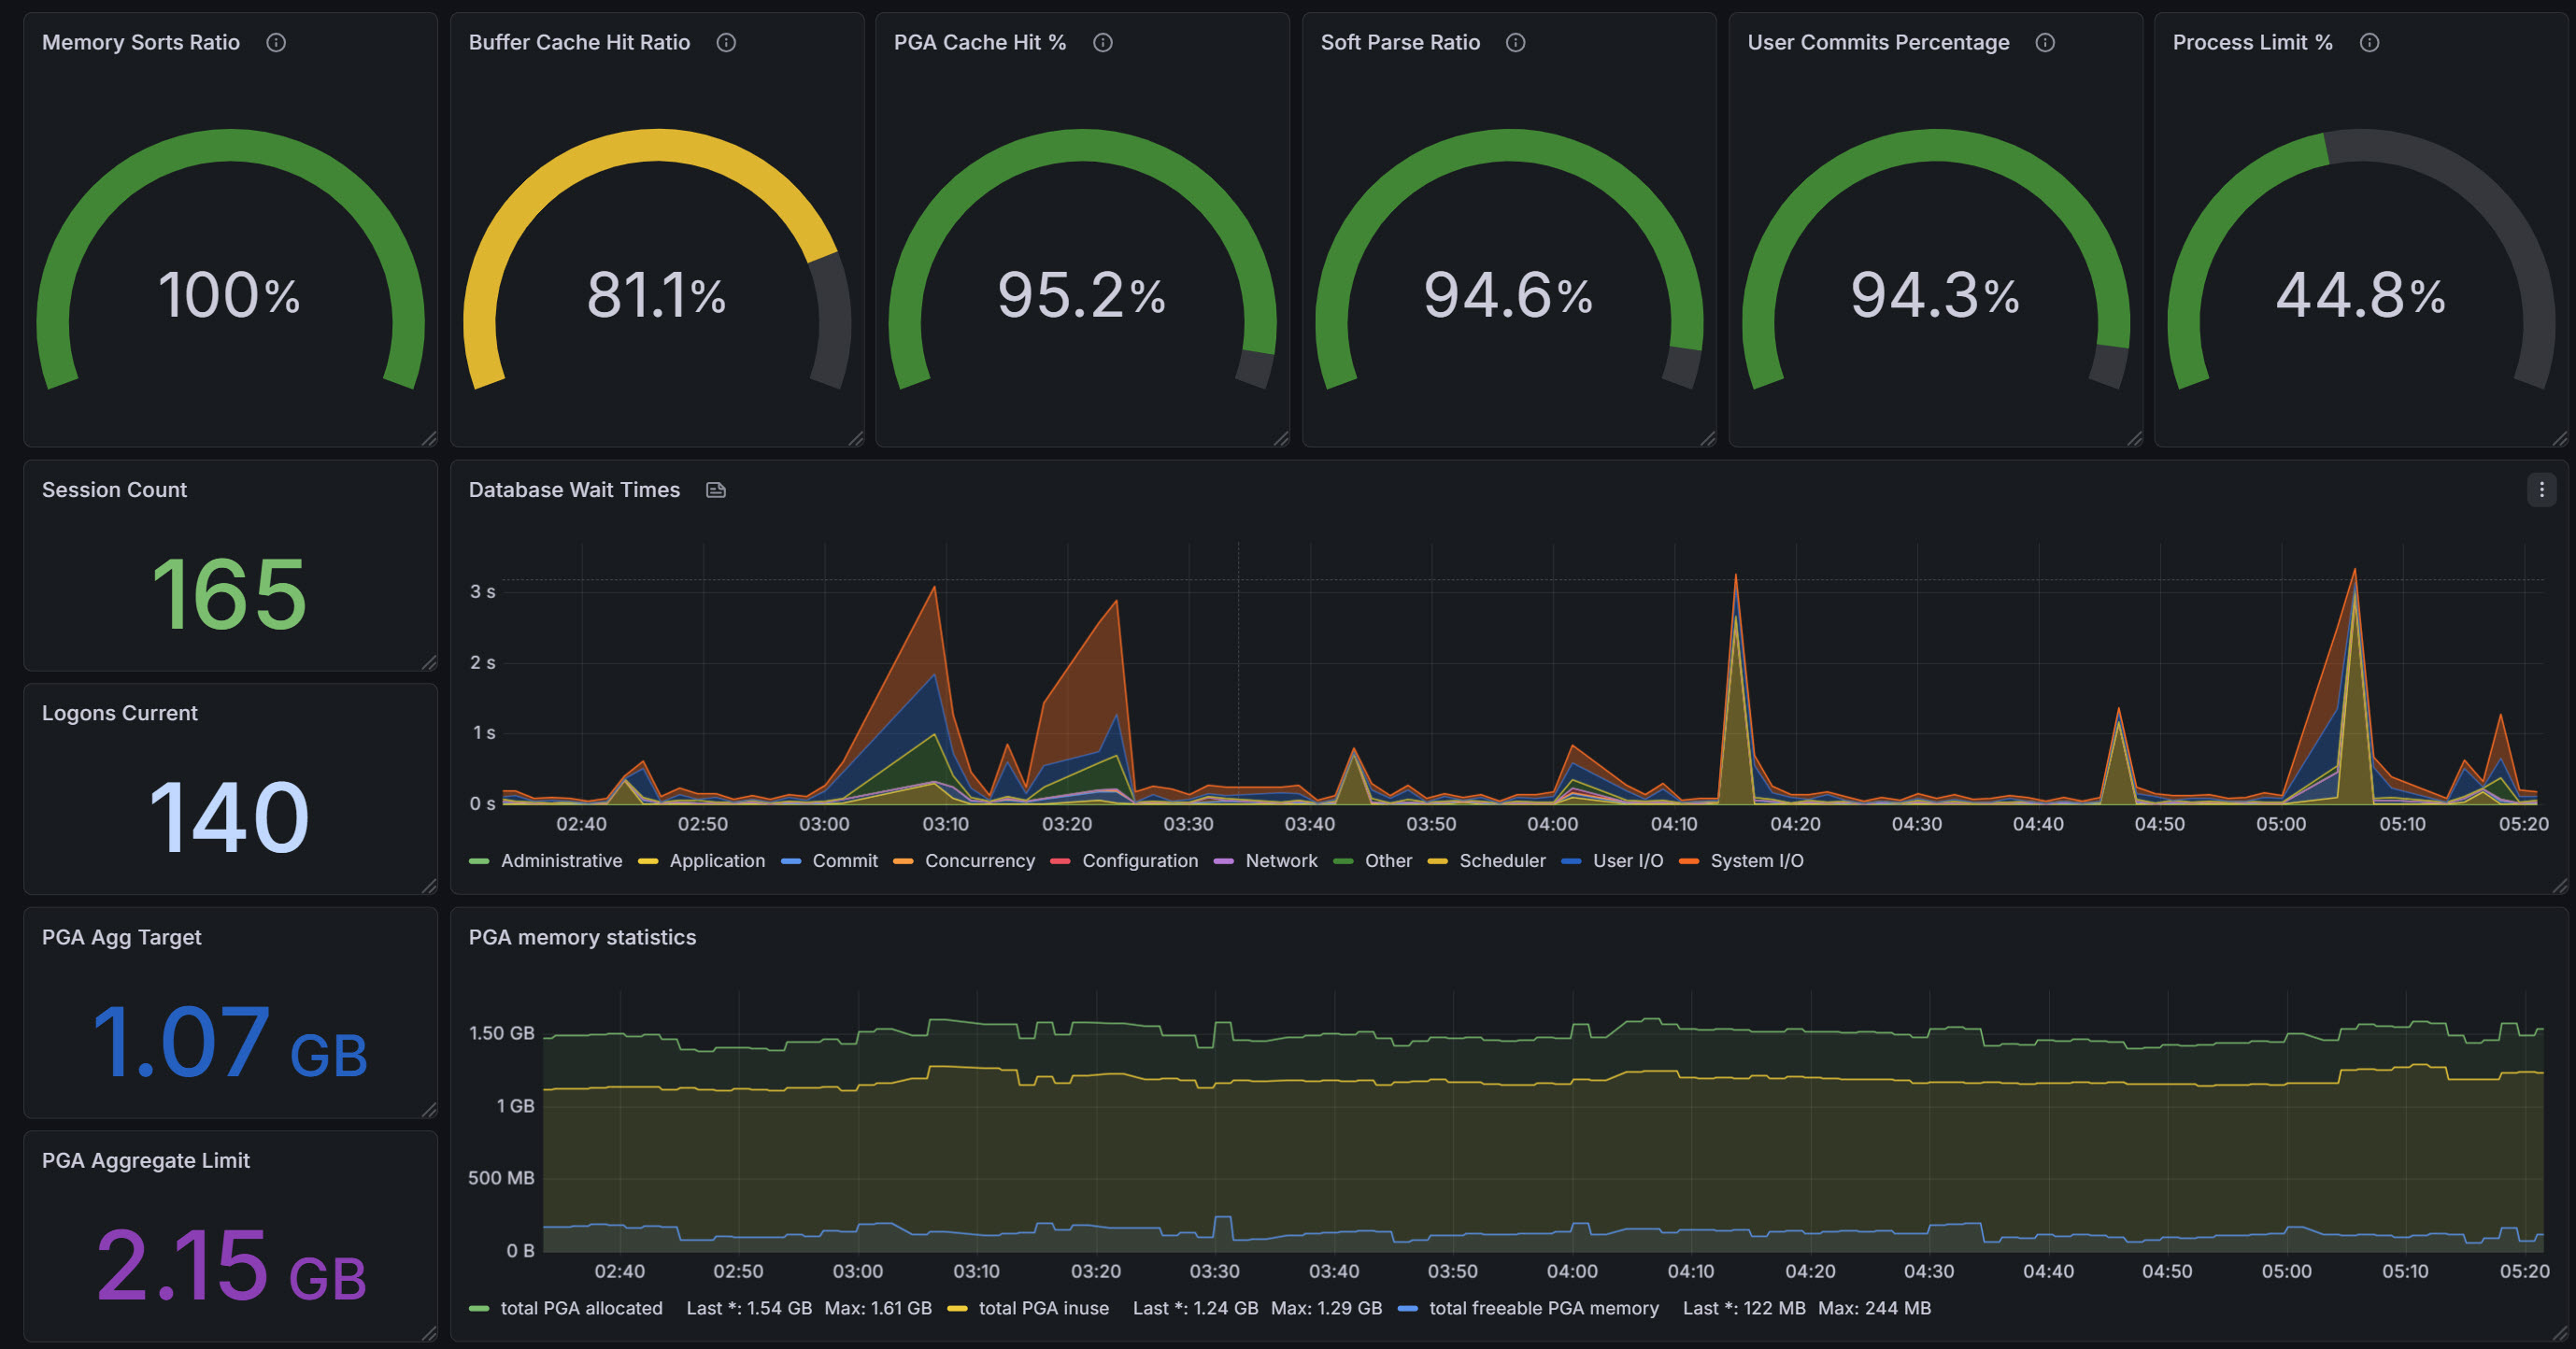2576x1349 pixels.
Task: Click resize handle of PGA Agg Target panel
Action: point(429,1109)
